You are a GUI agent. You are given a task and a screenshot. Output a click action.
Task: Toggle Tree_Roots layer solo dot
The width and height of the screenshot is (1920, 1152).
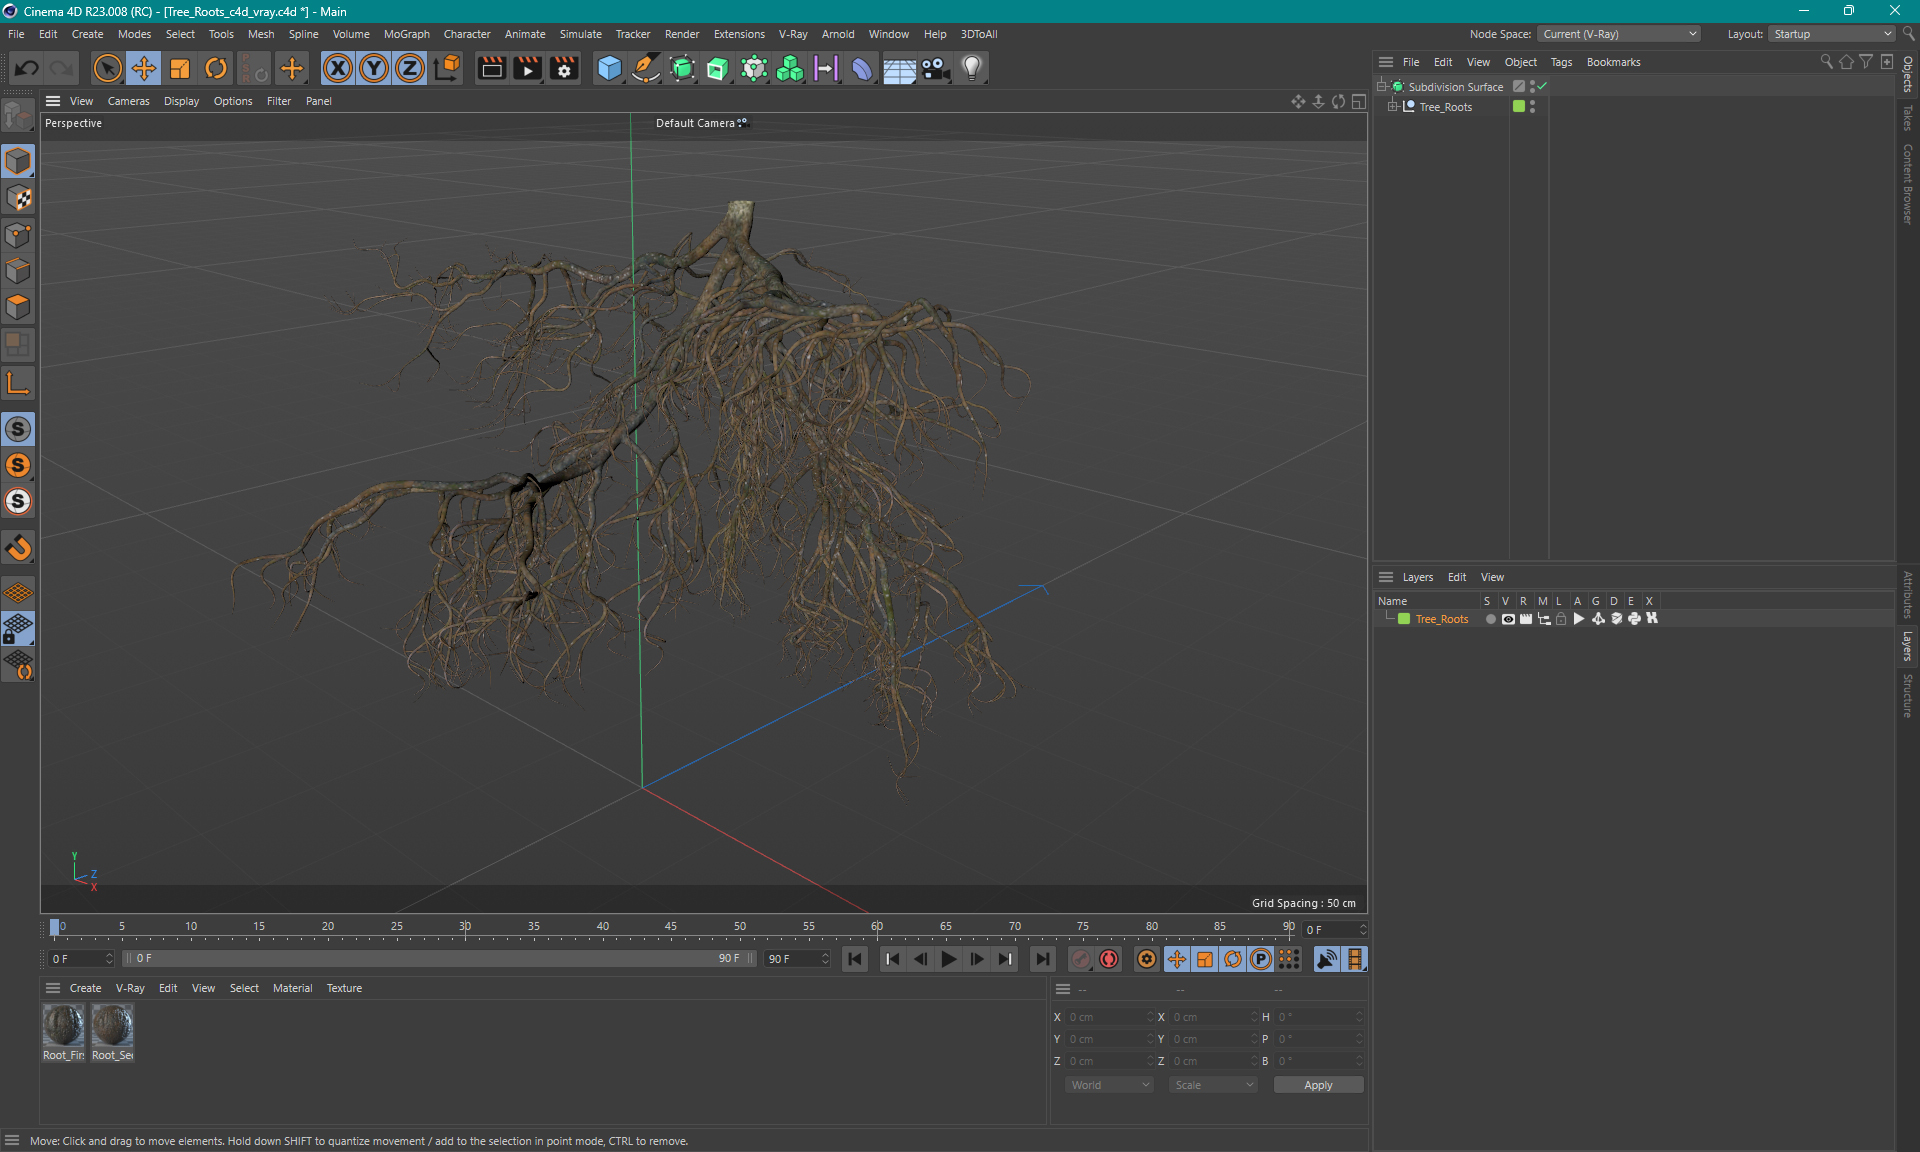pyautogui.click(x=1490, y=619)
